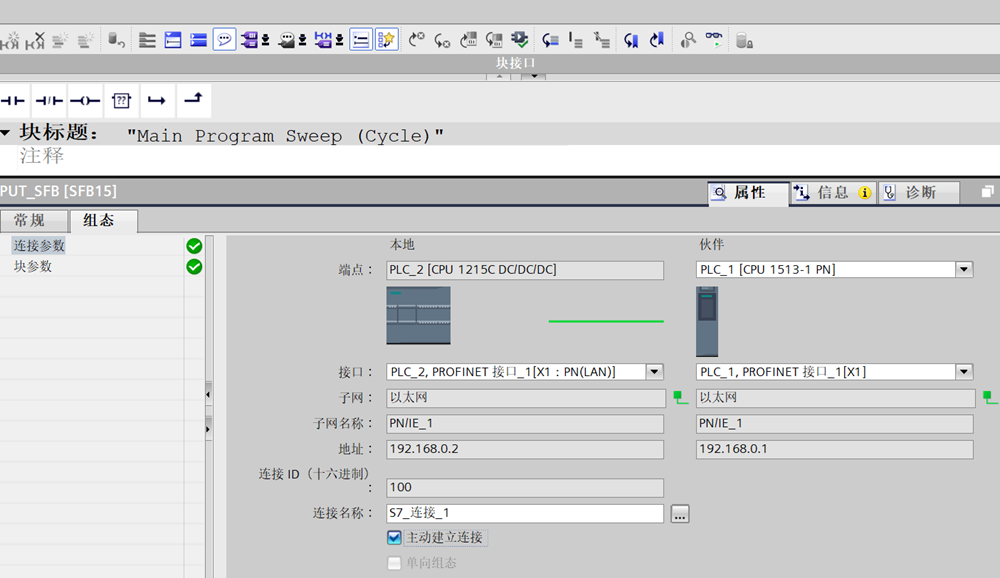
Task: Insert a normally closed contact
Action: 48,100
